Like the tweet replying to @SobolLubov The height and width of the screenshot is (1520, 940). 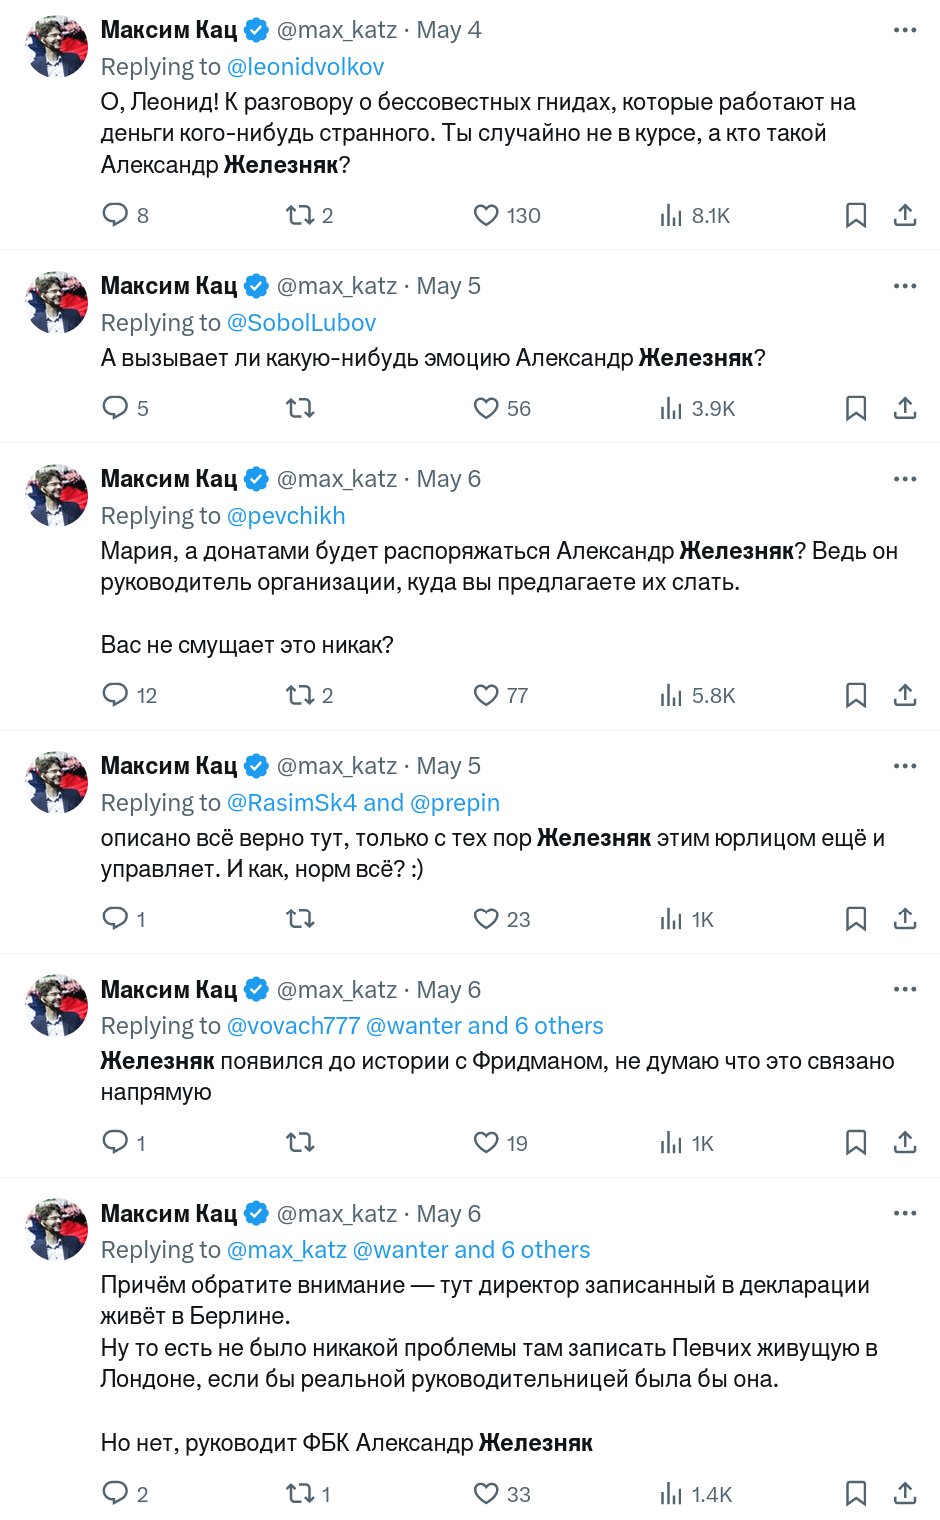(486, 408)
